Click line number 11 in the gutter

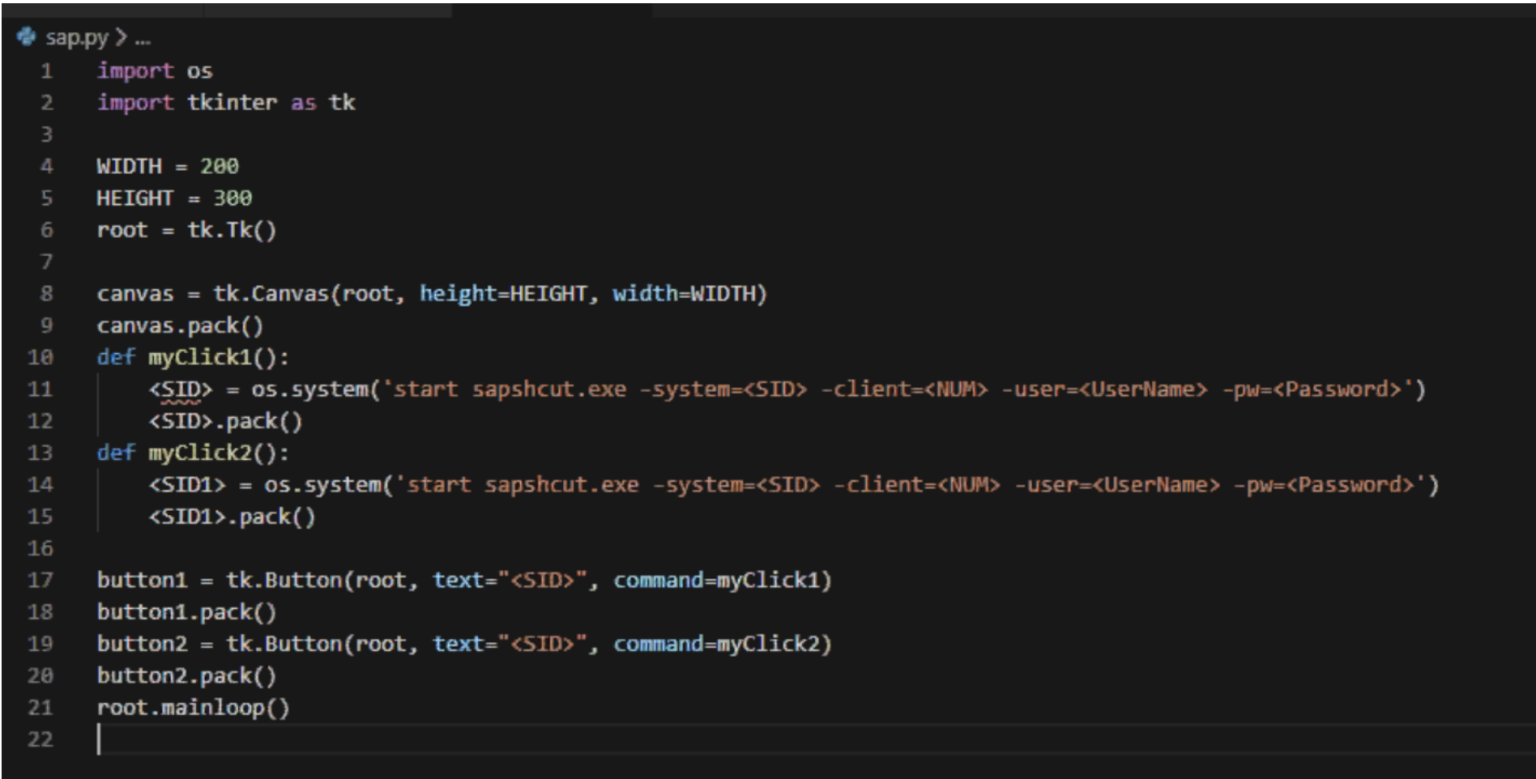42,389
